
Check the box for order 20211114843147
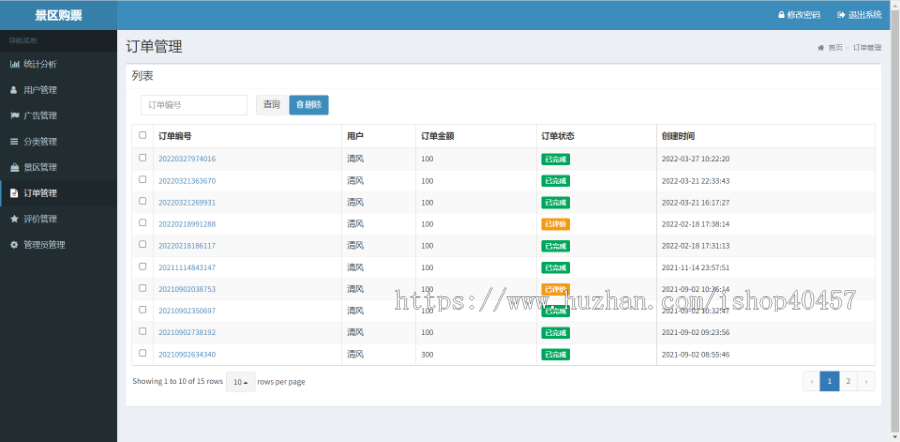(x=143, y=266)
